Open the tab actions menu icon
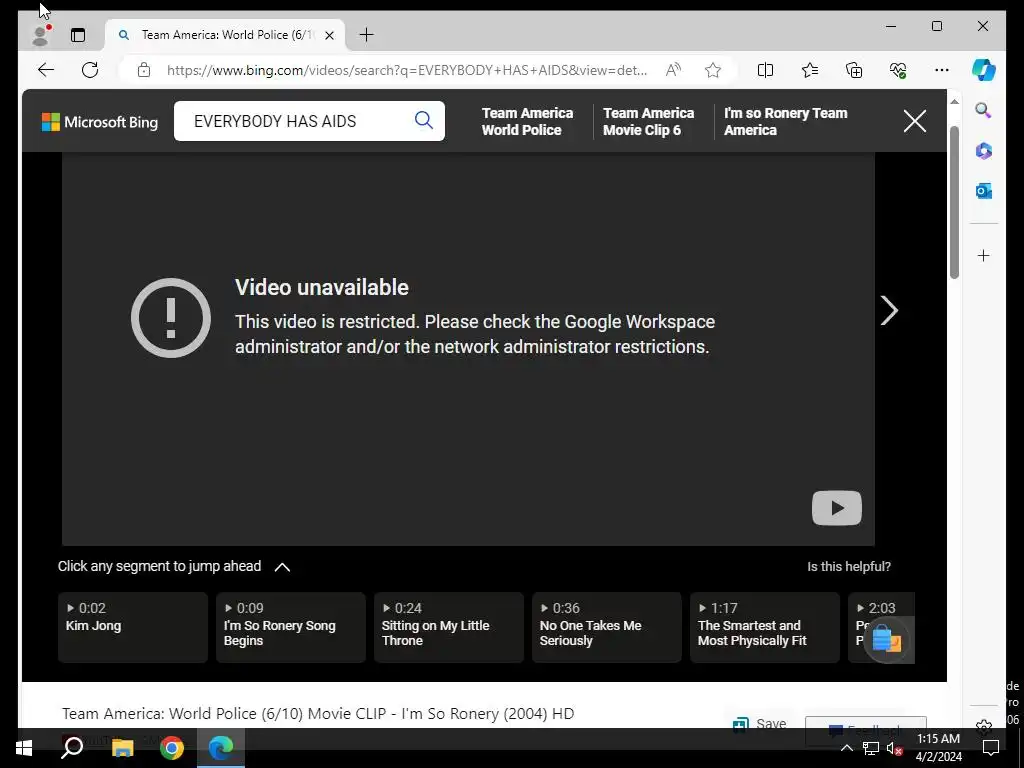 78,35
